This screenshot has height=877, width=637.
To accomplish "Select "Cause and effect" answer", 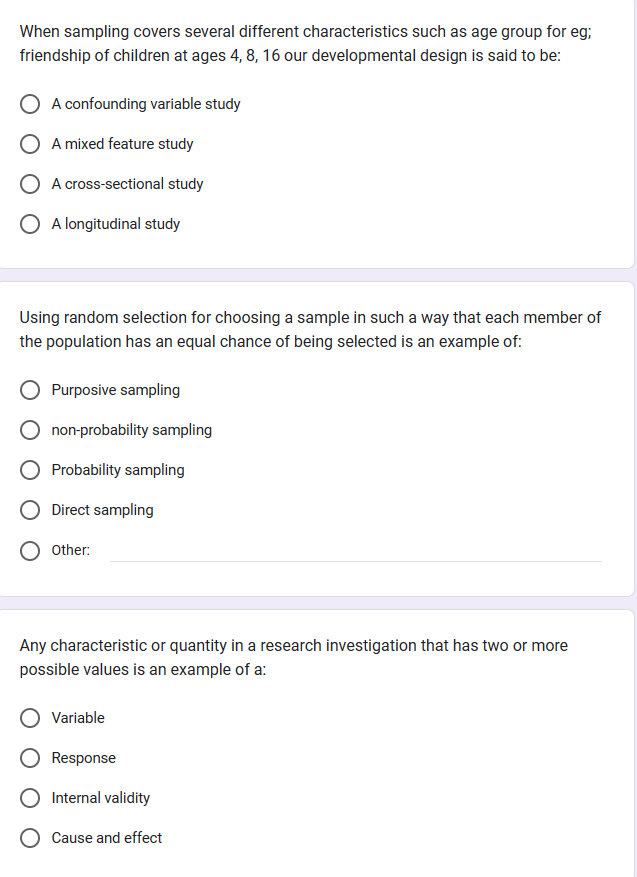I will coord(31,838).
